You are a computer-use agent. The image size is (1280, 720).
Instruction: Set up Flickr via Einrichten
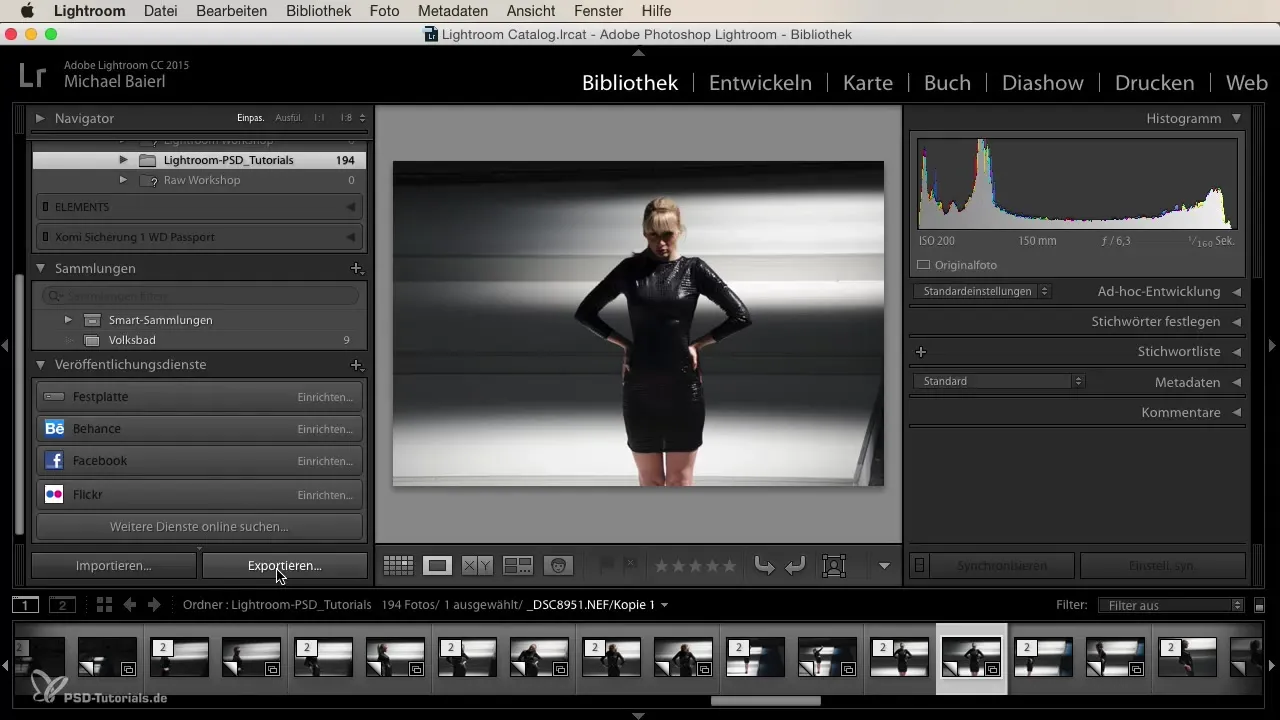click(325, 494)
